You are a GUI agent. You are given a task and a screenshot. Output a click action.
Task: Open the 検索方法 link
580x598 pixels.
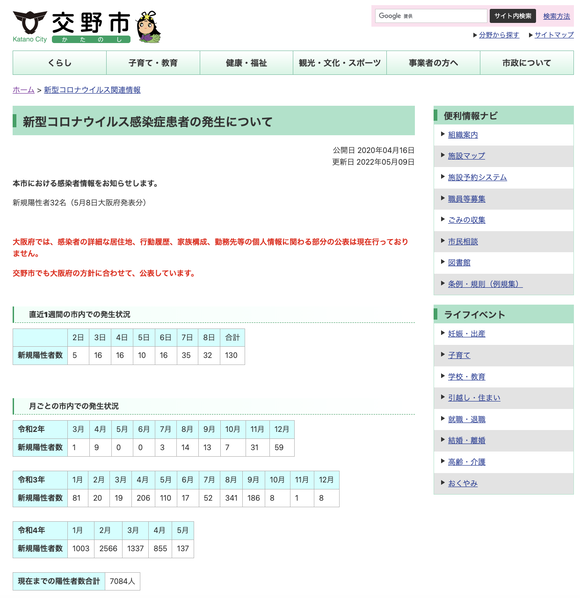556,16
